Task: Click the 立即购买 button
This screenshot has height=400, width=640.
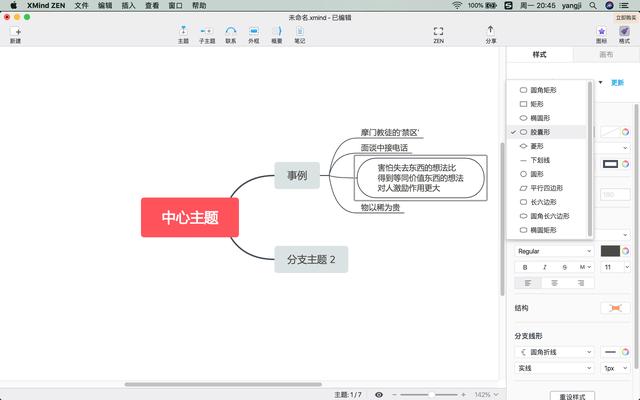Action: click(x=627, y=18)
